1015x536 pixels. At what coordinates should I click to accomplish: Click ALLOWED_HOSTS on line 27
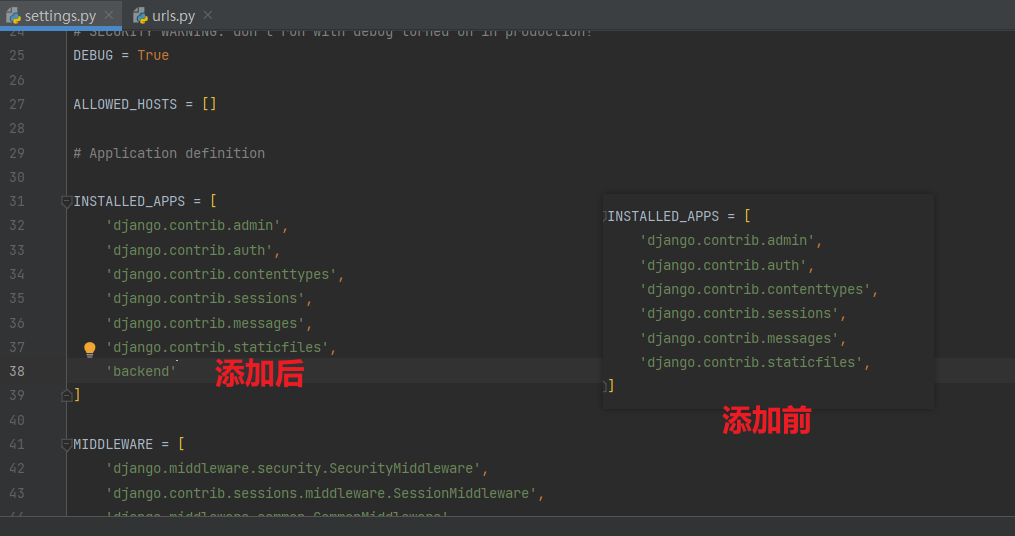(125, 104)
